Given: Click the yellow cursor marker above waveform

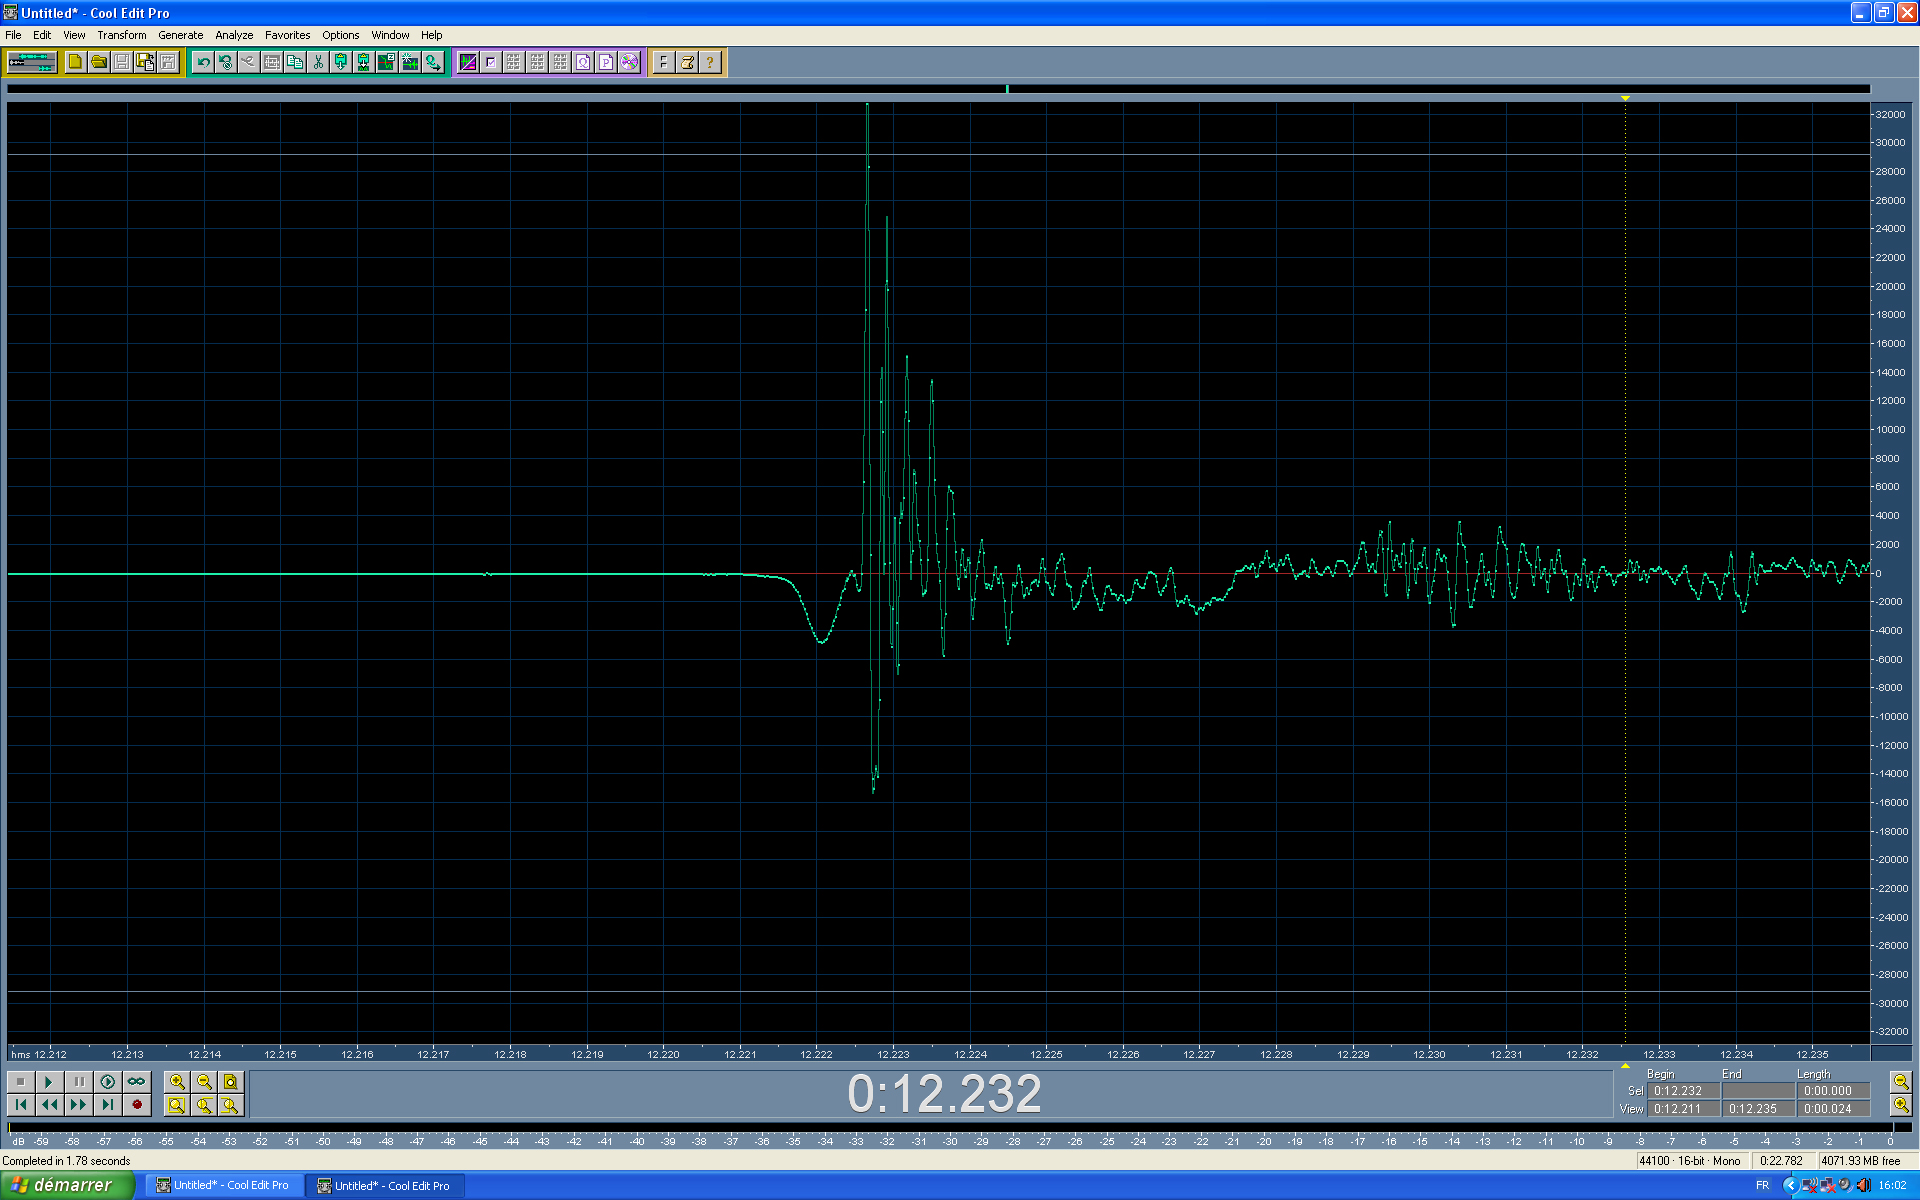Looking at the screenshot, I should [1625, 98].
